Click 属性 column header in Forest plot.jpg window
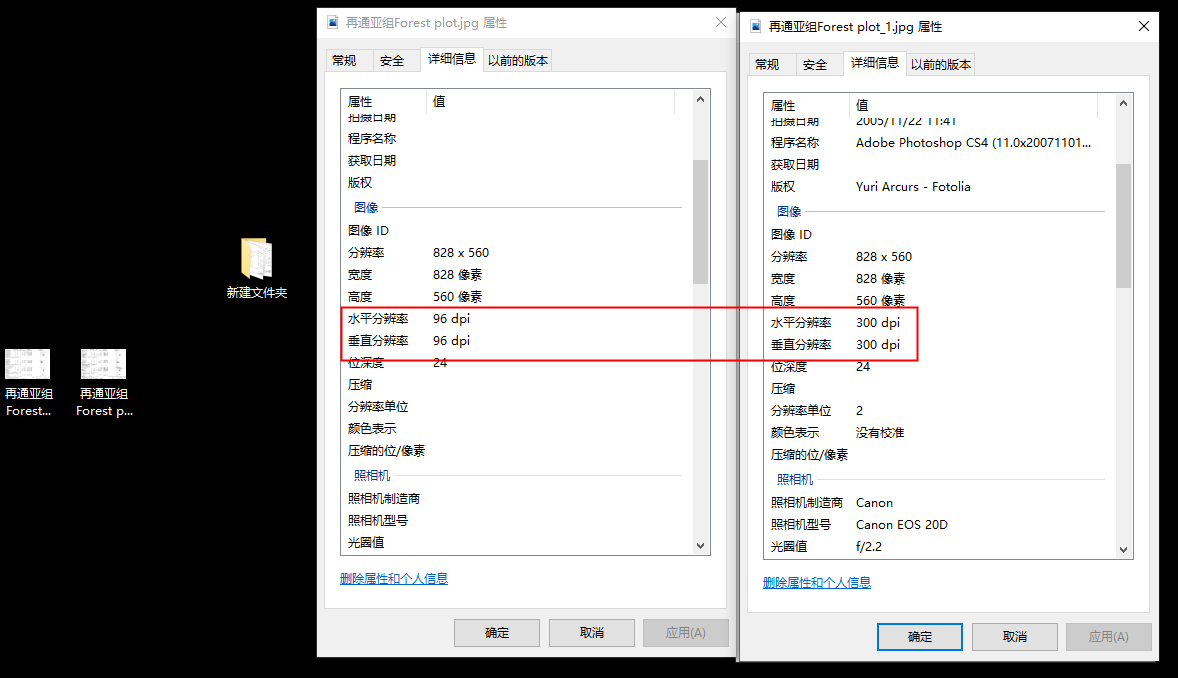Image resolution: width=1178 pixels, height=678 pixels. pos(384,101)
